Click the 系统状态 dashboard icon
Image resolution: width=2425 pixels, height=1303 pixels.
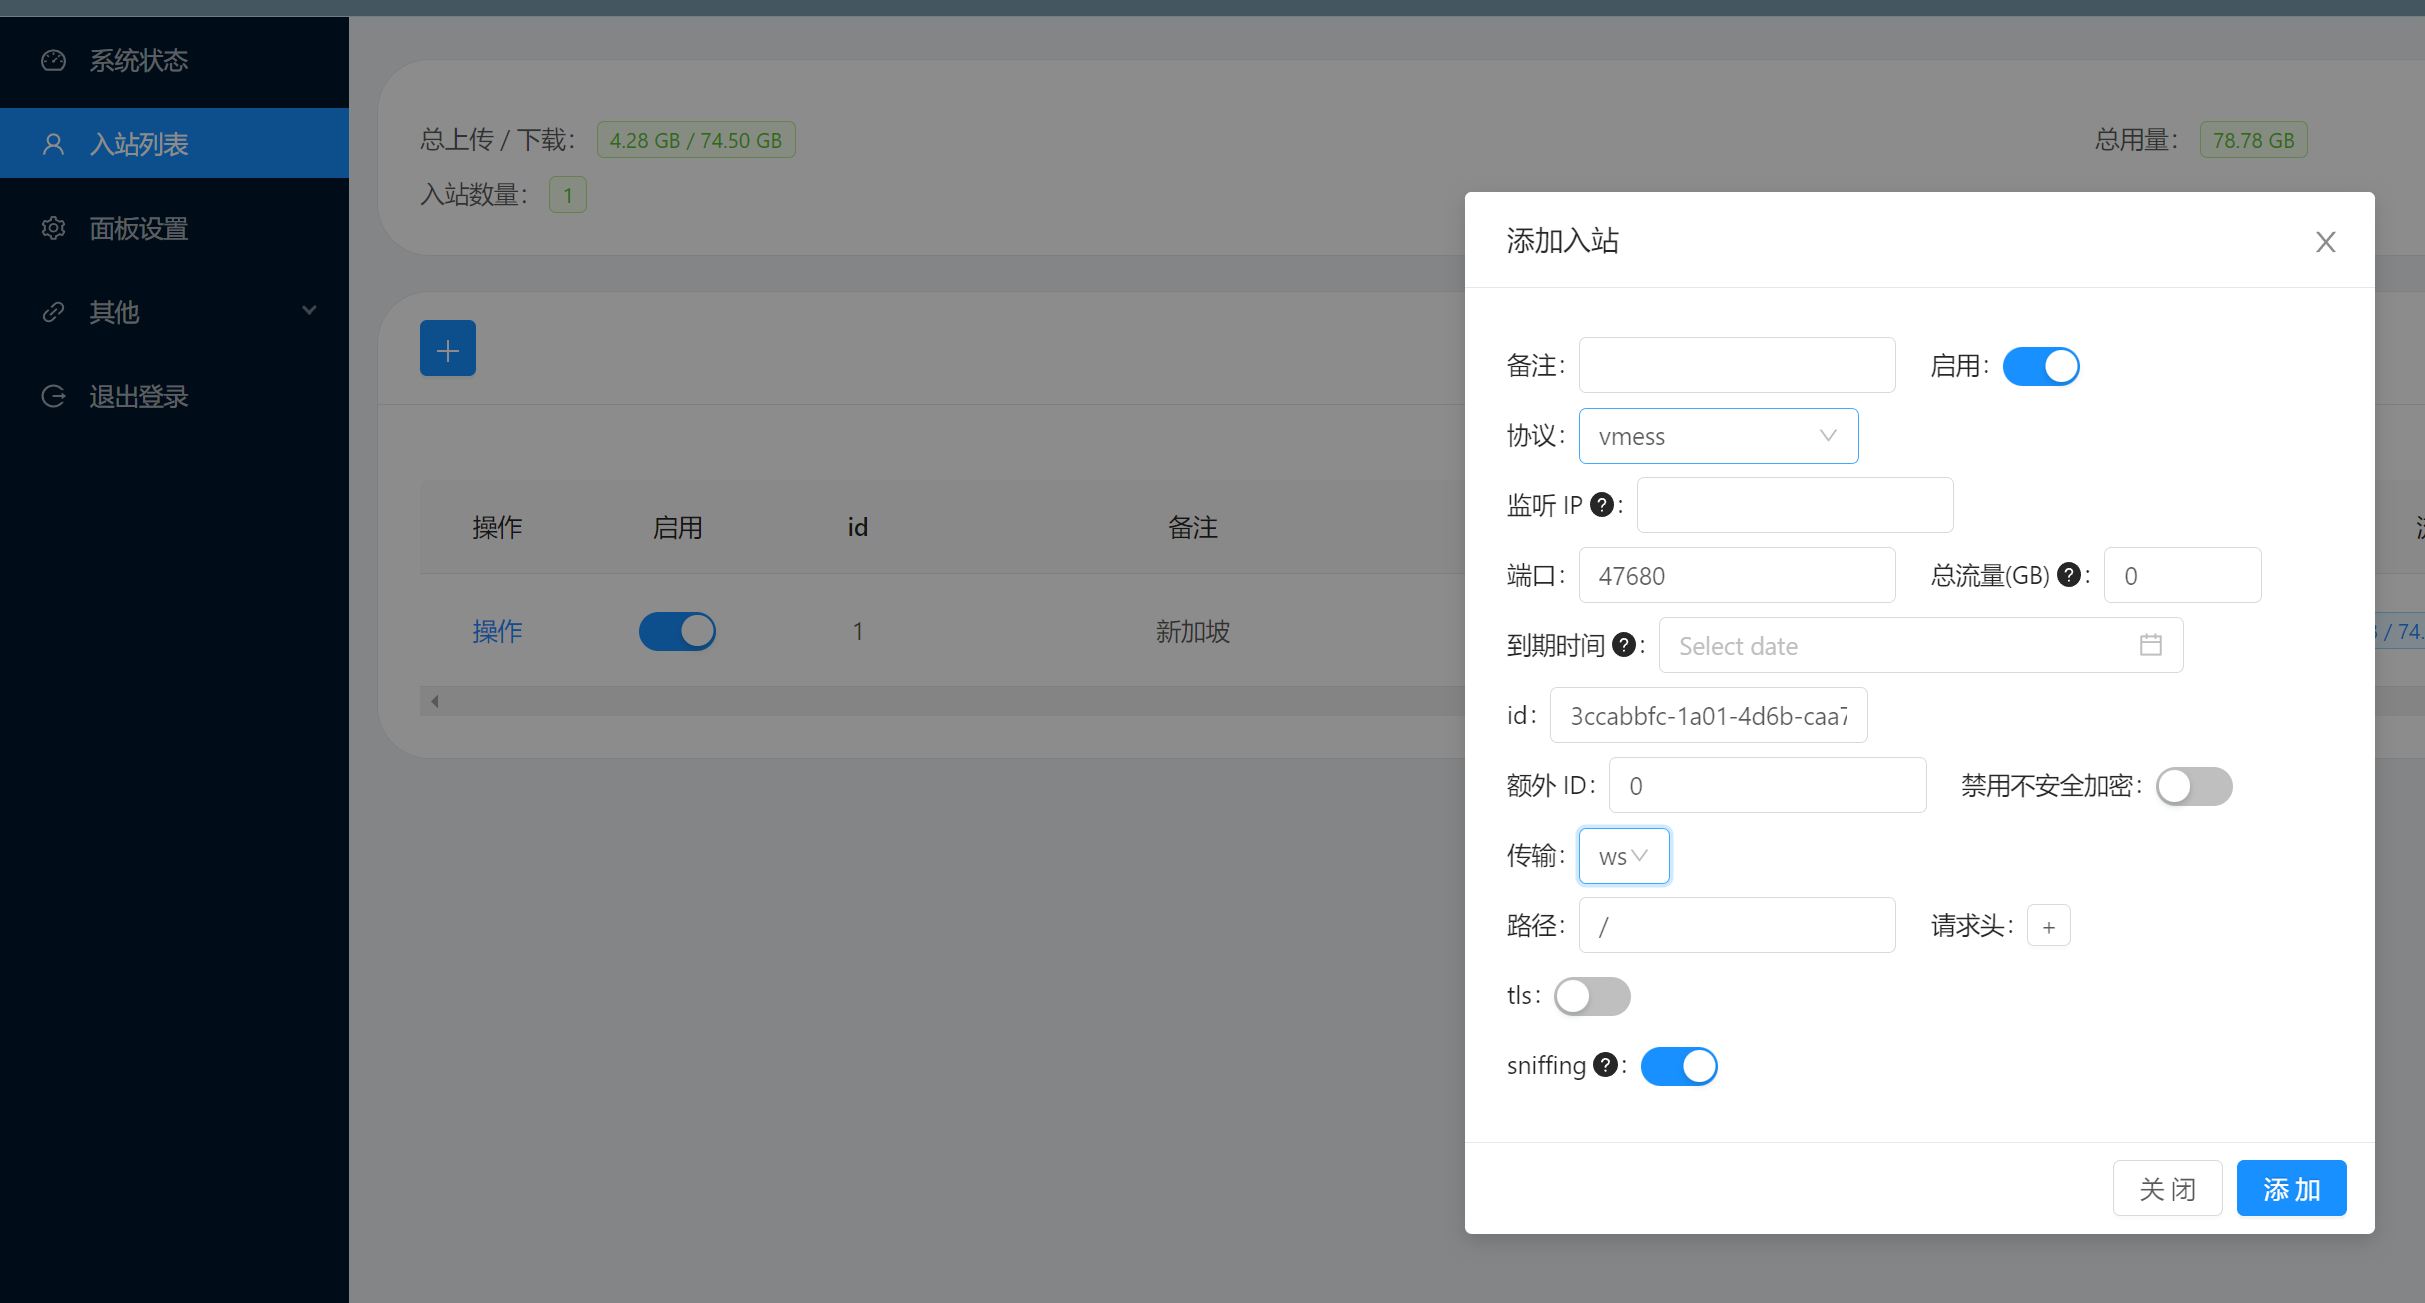coord(53,61)
